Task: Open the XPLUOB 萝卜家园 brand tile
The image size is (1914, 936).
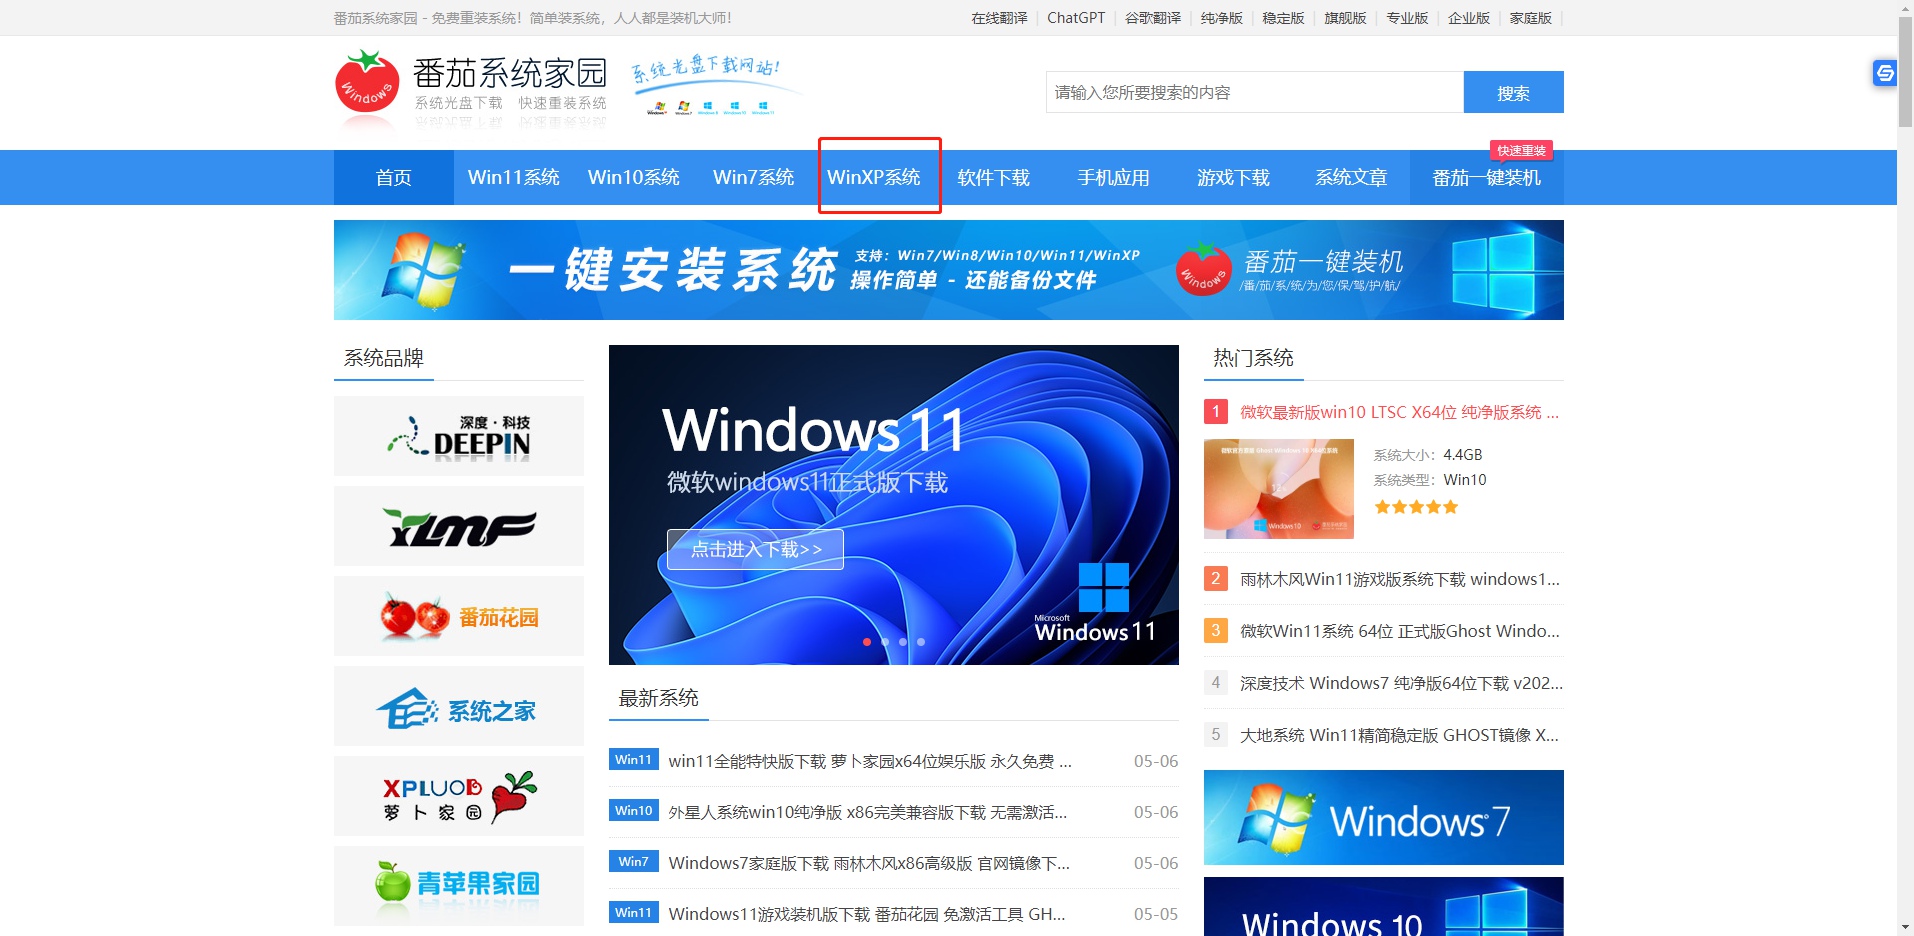Action: click(459, 796)
